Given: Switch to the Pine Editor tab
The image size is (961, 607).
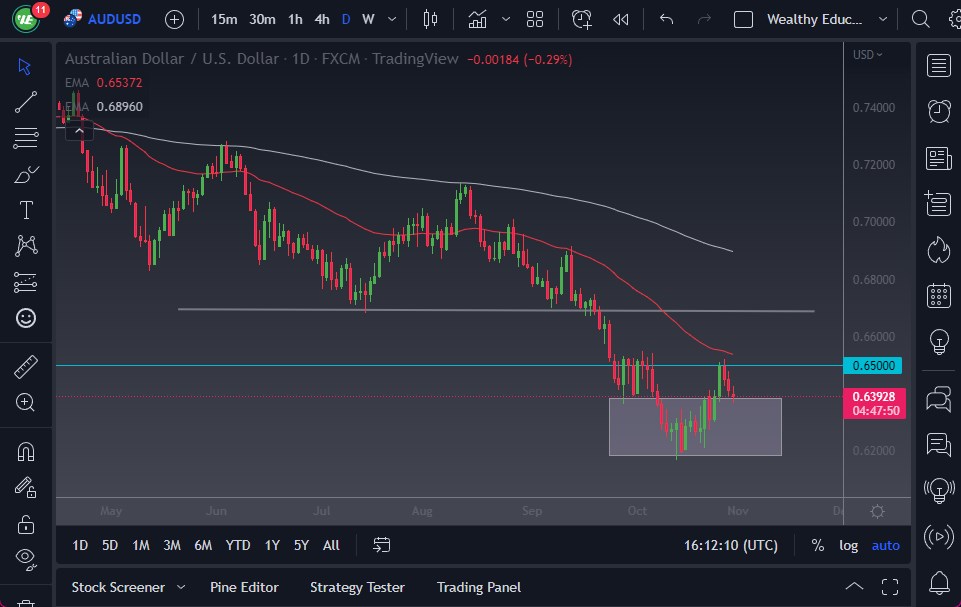Looking at the screenshot, I should [244, 587].
